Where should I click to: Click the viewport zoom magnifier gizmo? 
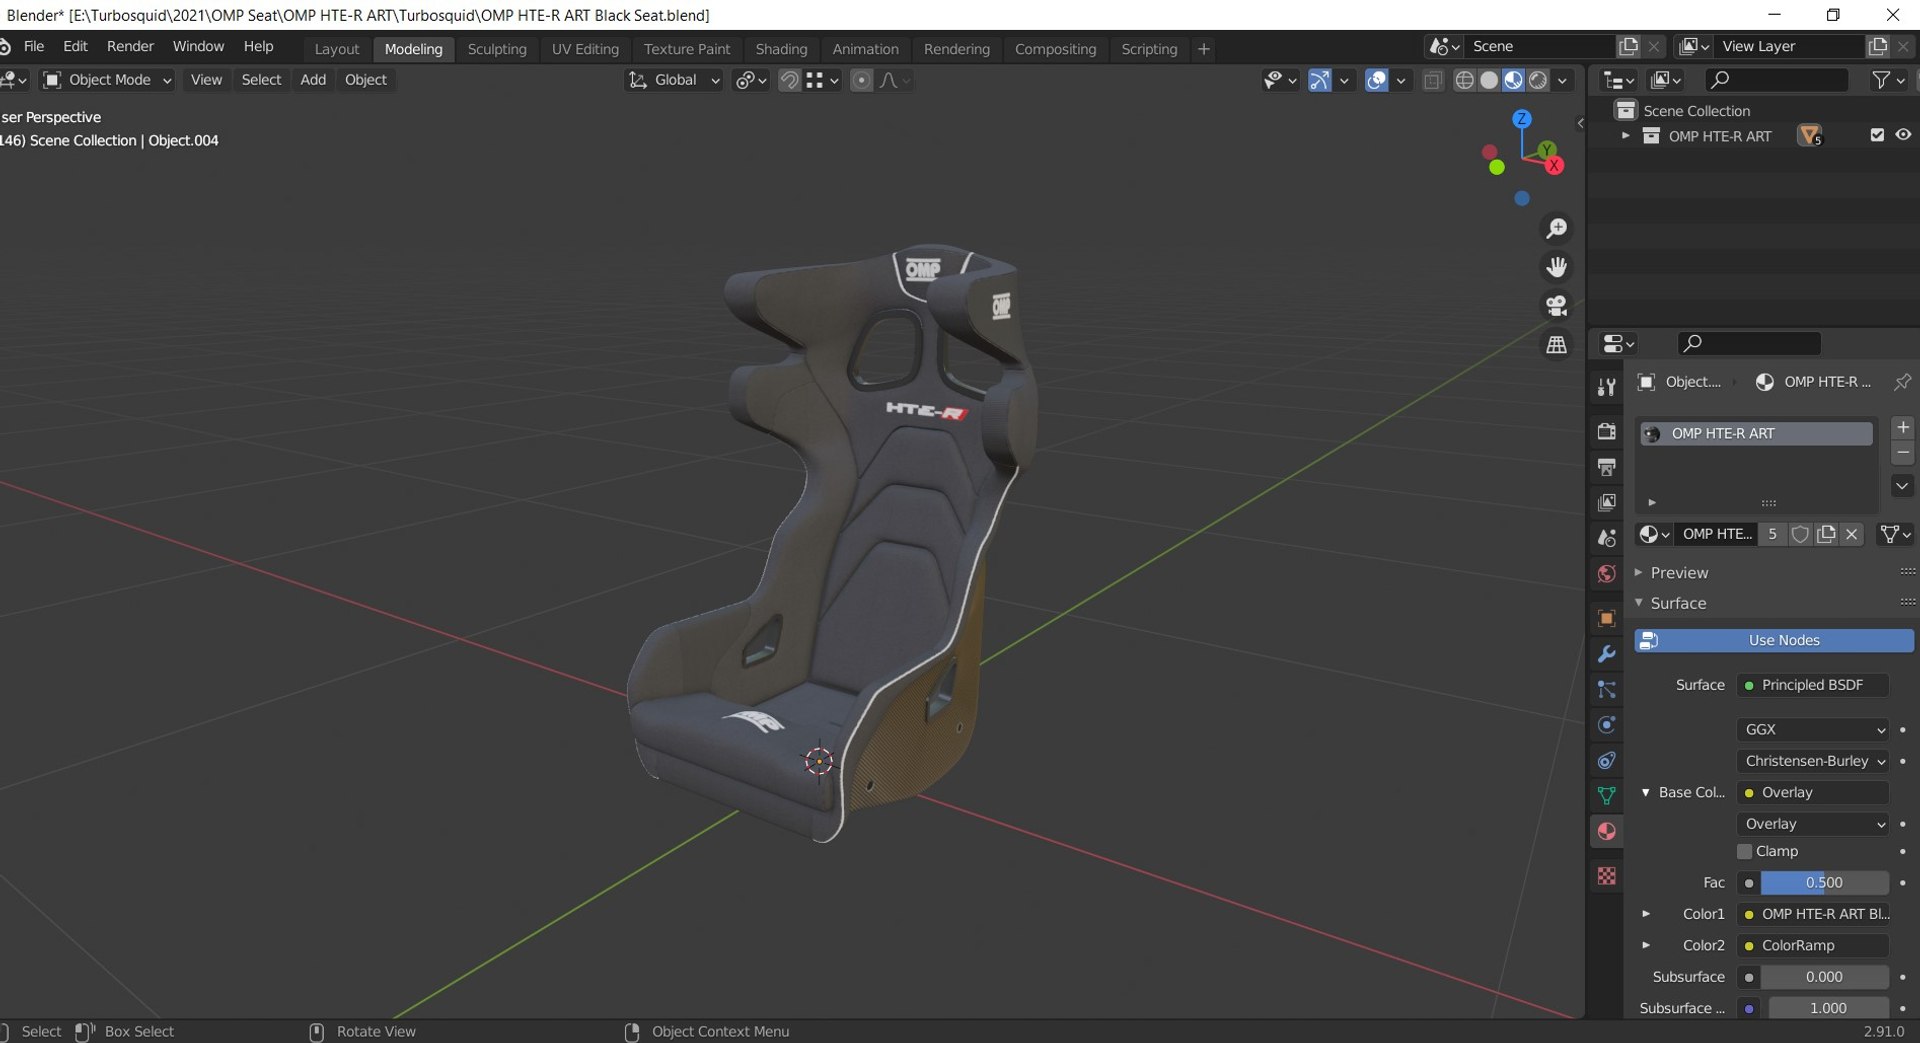coord(1556,229)
